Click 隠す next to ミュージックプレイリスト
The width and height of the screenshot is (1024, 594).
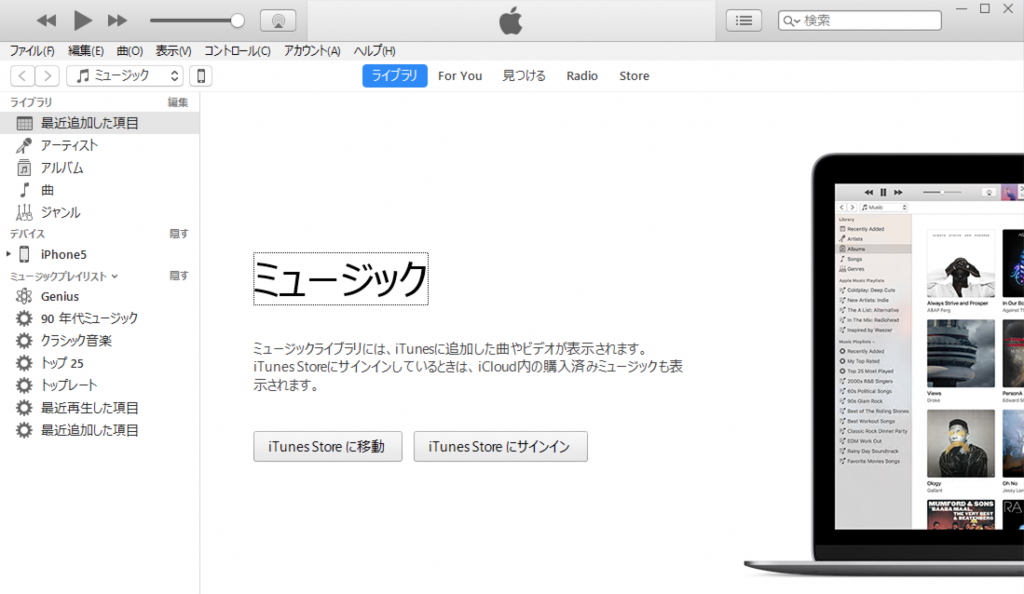(179, 276)
